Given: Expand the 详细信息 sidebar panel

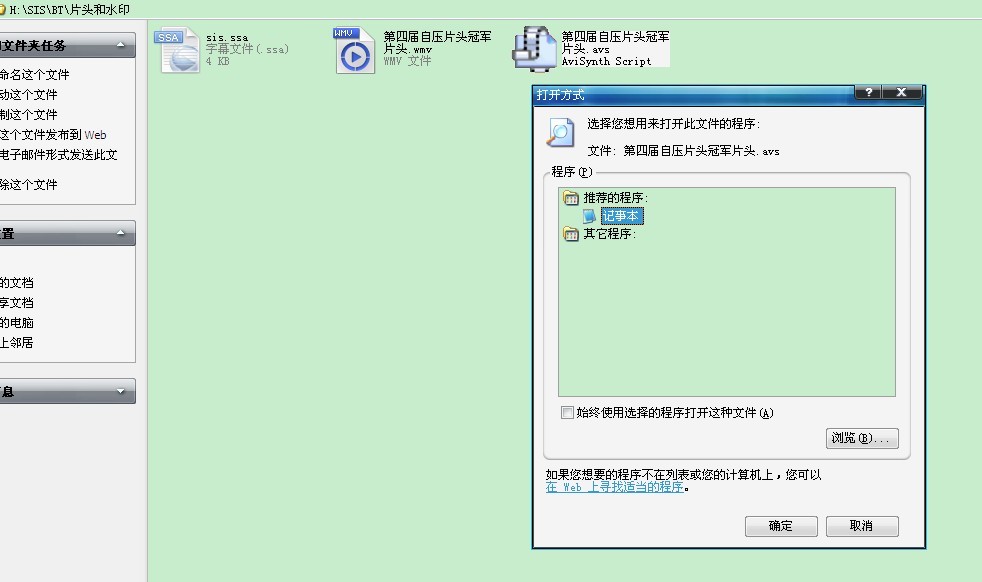Looking at the screenshot, I should tap(120, 391).
